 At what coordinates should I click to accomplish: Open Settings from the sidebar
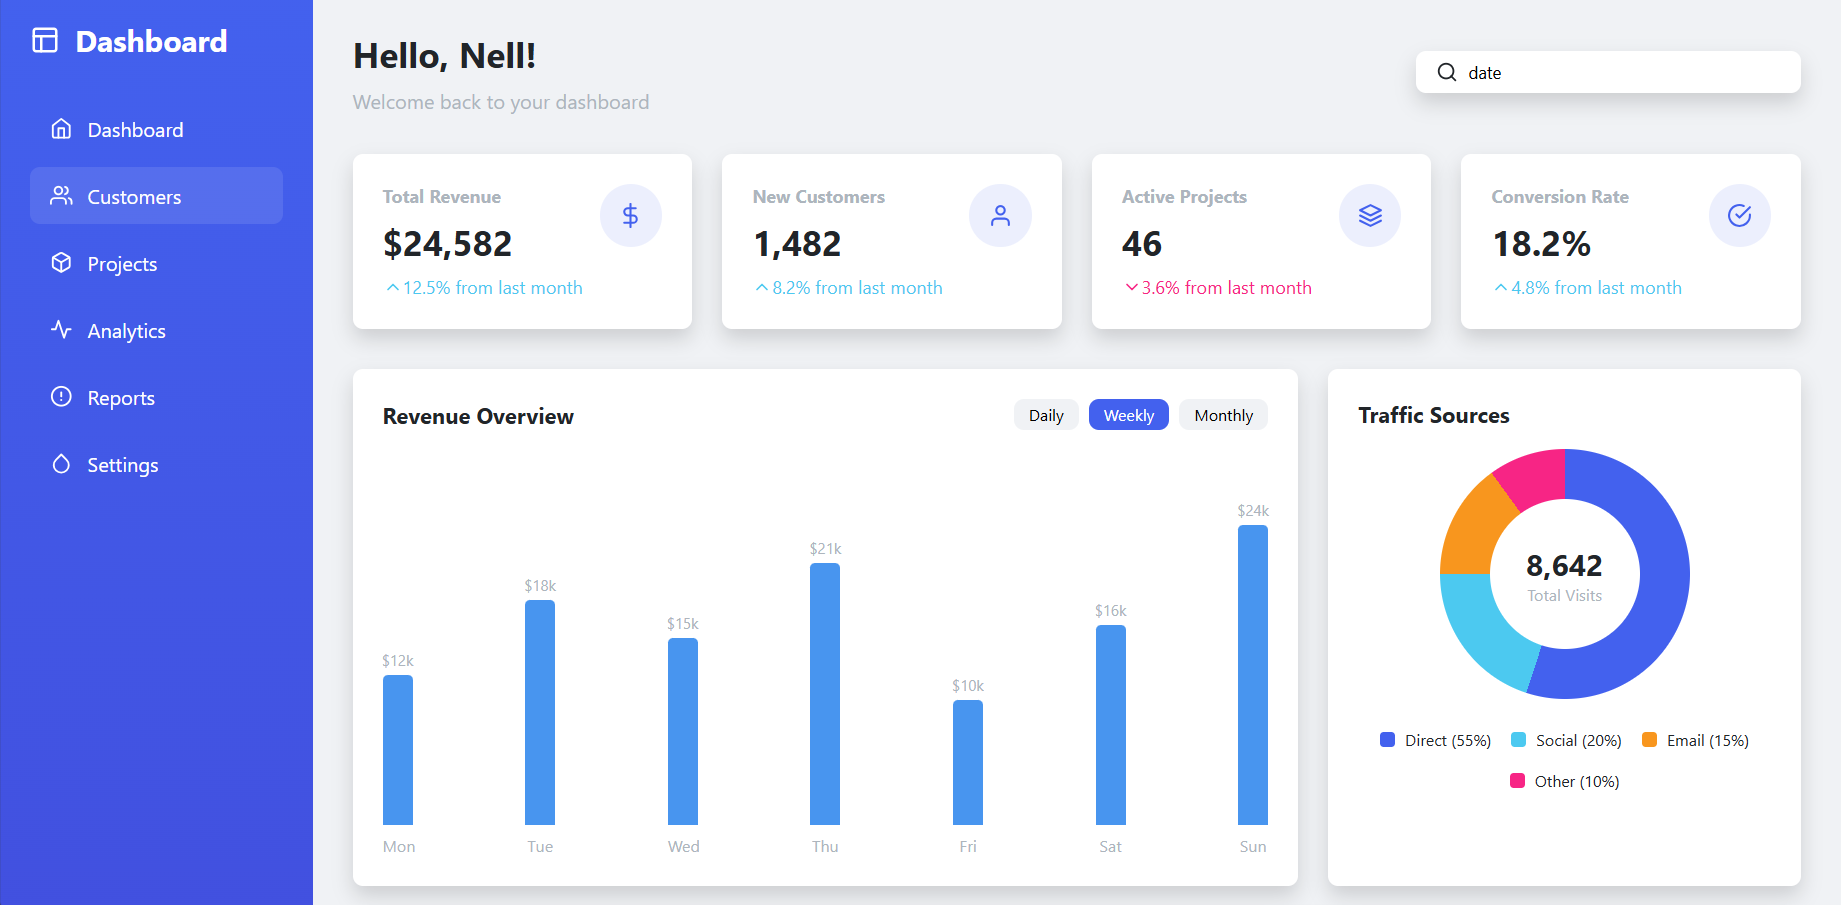pyautogui.click(x=156, y=464)
